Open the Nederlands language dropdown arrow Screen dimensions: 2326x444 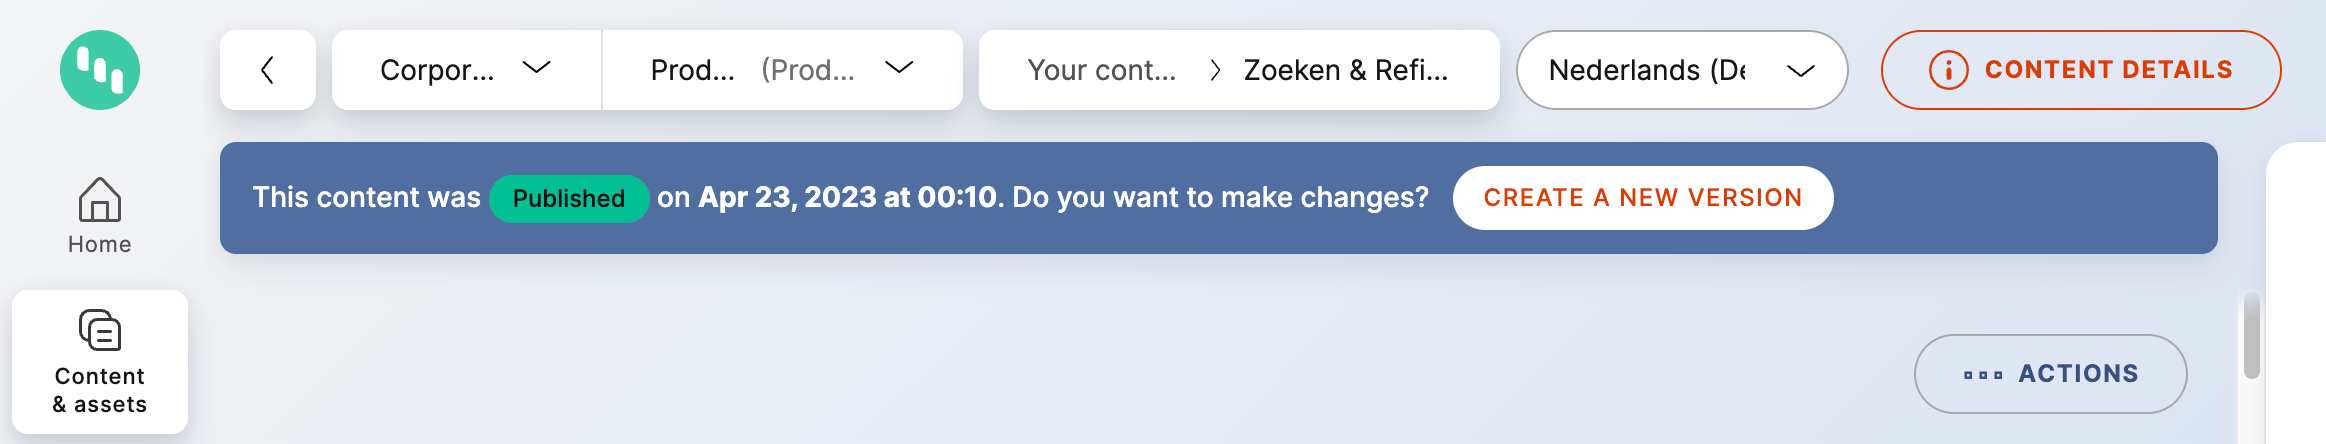point(1800,71)
